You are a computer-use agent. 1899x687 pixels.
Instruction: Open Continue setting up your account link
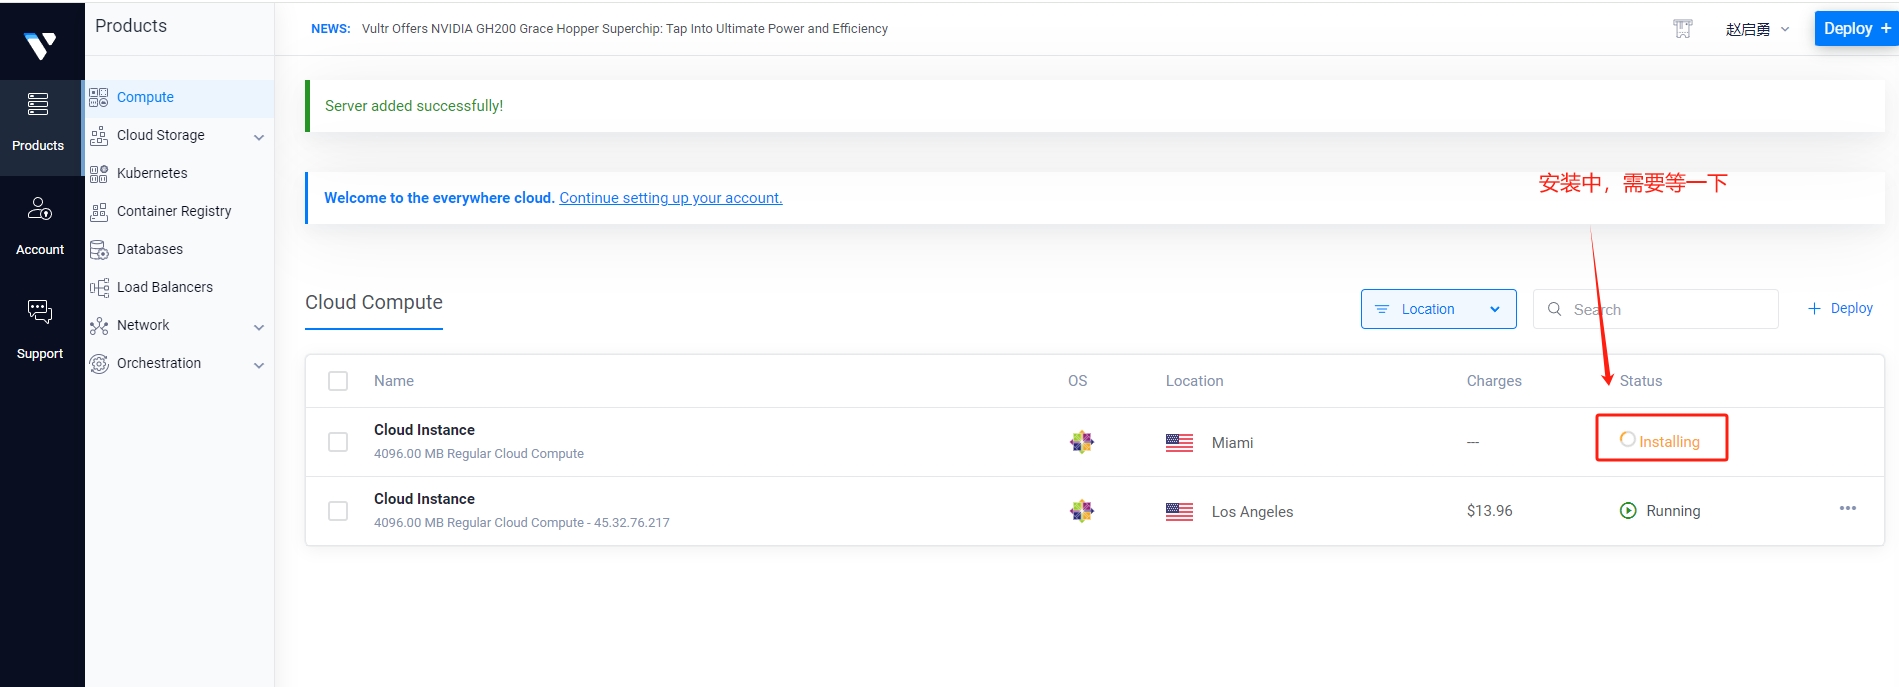(671, 198)
